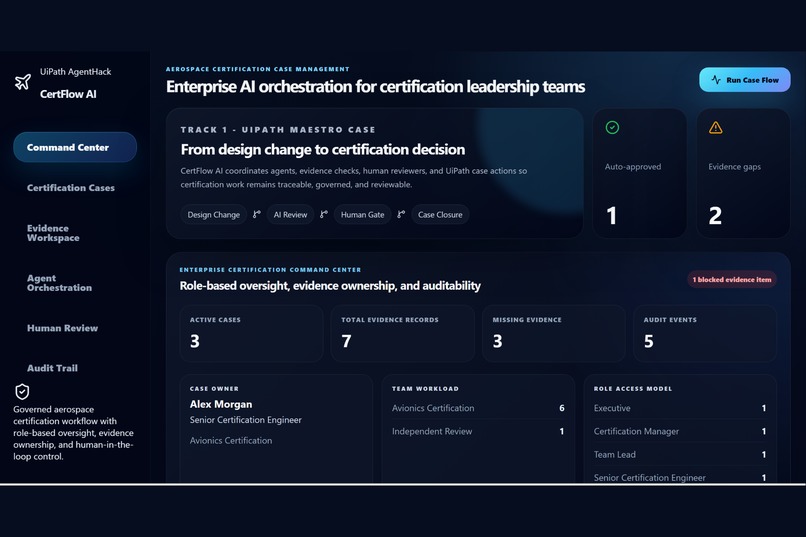Select the Independent Review workload row
The width and height of the screenshot is (806, 537).
[x=478, y=431]
